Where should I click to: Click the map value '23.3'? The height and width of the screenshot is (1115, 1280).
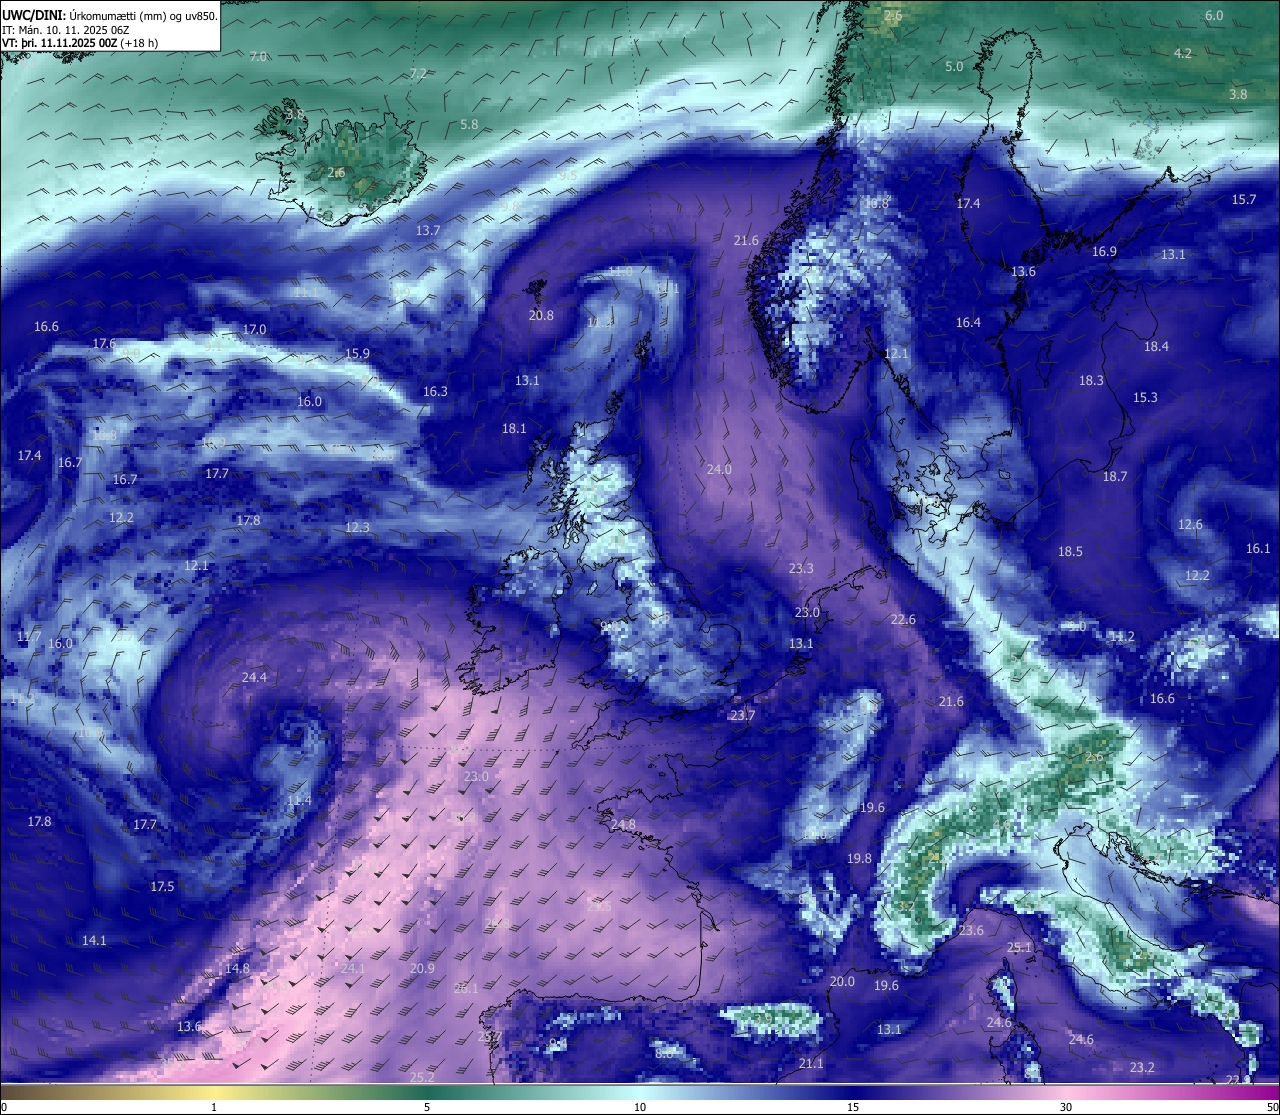pyautogui.click(x=801, y=569)
